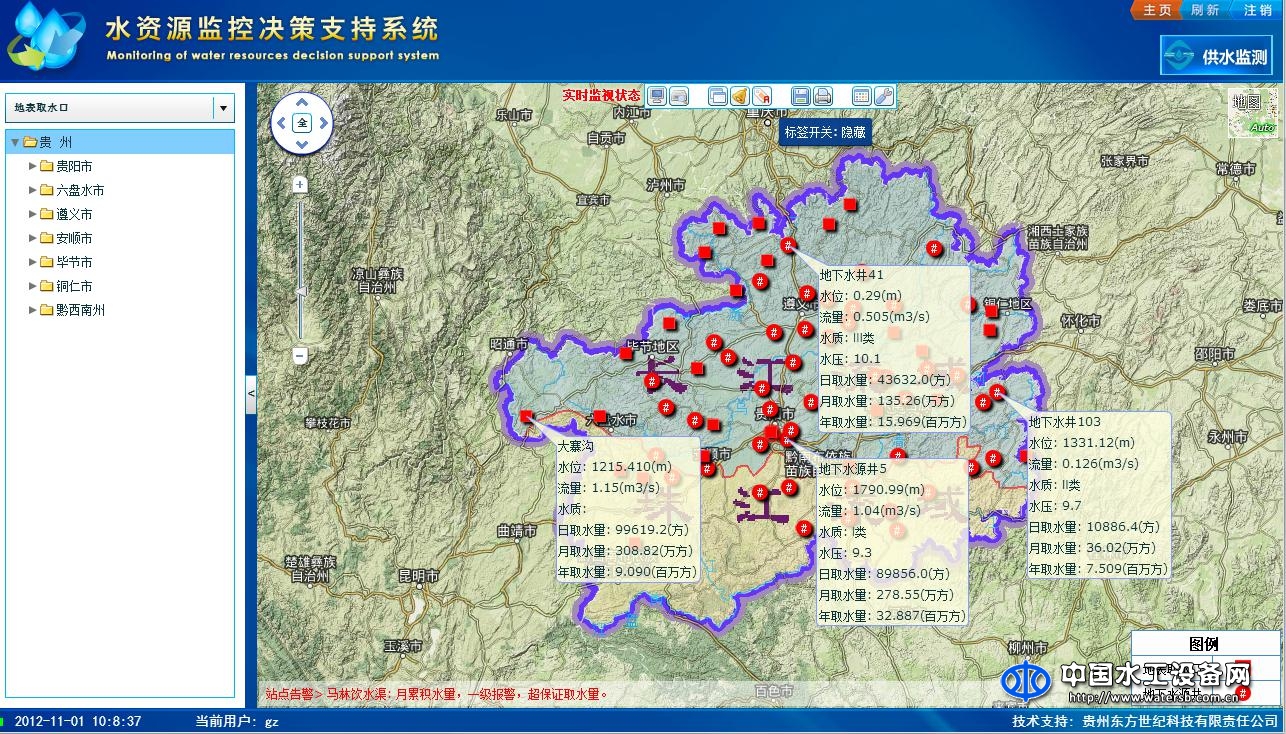Save the map using floppy disk icon
This screenshot has height=734, width=1286.
800,96
